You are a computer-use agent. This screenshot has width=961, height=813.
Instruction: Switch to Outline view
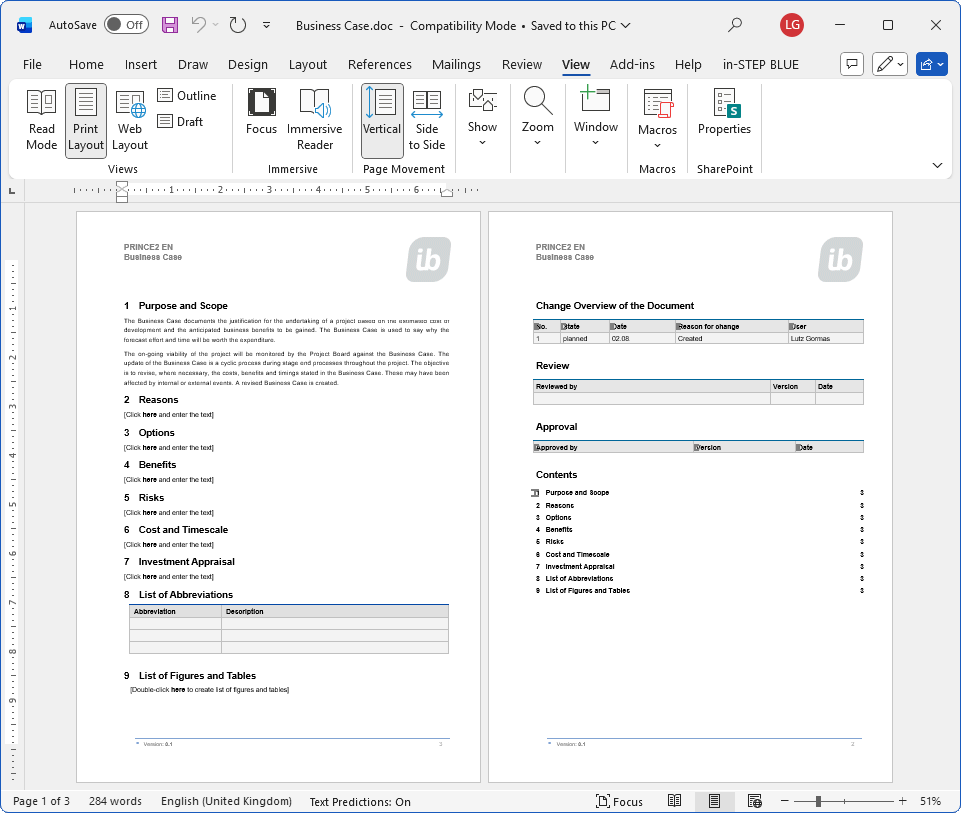(187, 96)
